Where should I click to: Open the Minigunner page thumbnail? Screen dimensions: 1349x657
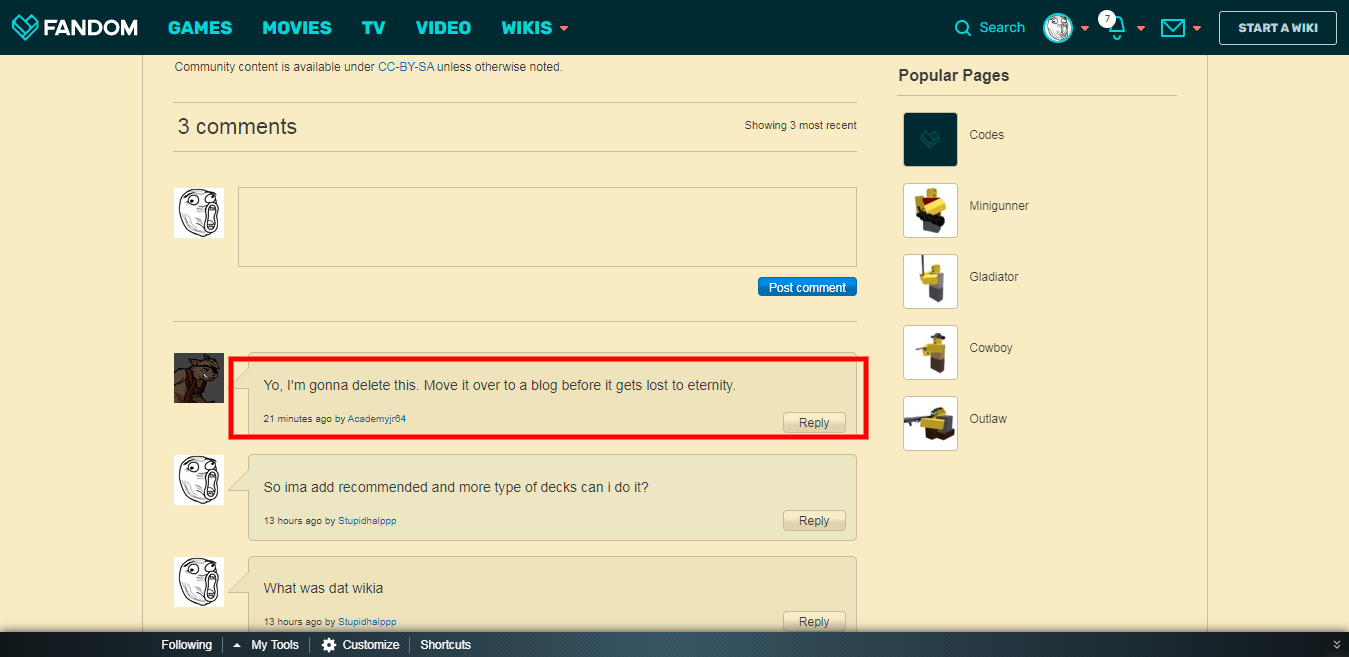[x=930, y=211]
